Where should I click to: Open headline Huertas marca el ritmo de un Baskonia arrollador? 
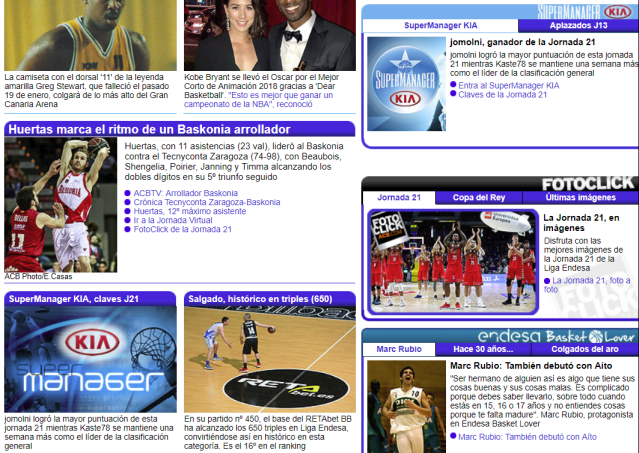149,130
